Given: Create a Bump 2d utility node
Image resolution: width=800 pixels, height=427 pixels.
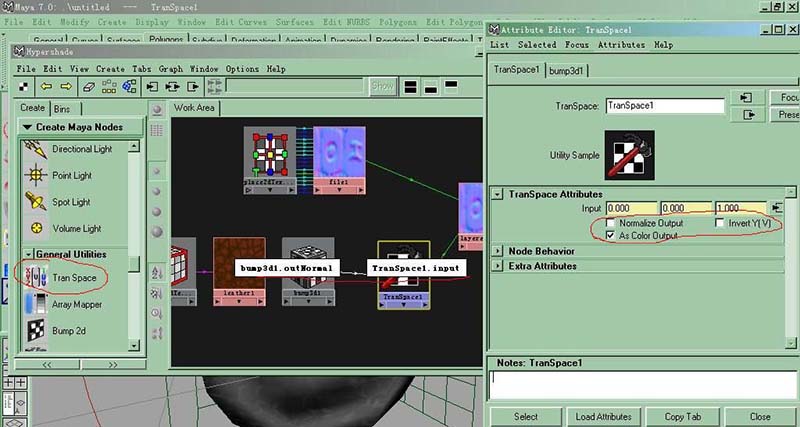Looking at the screenshot, I should [x=71, y=331].
